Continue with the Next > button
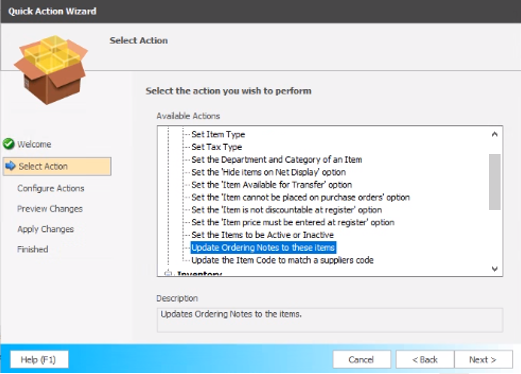This screenshot has width=521, height=374. tap(483, 359)
